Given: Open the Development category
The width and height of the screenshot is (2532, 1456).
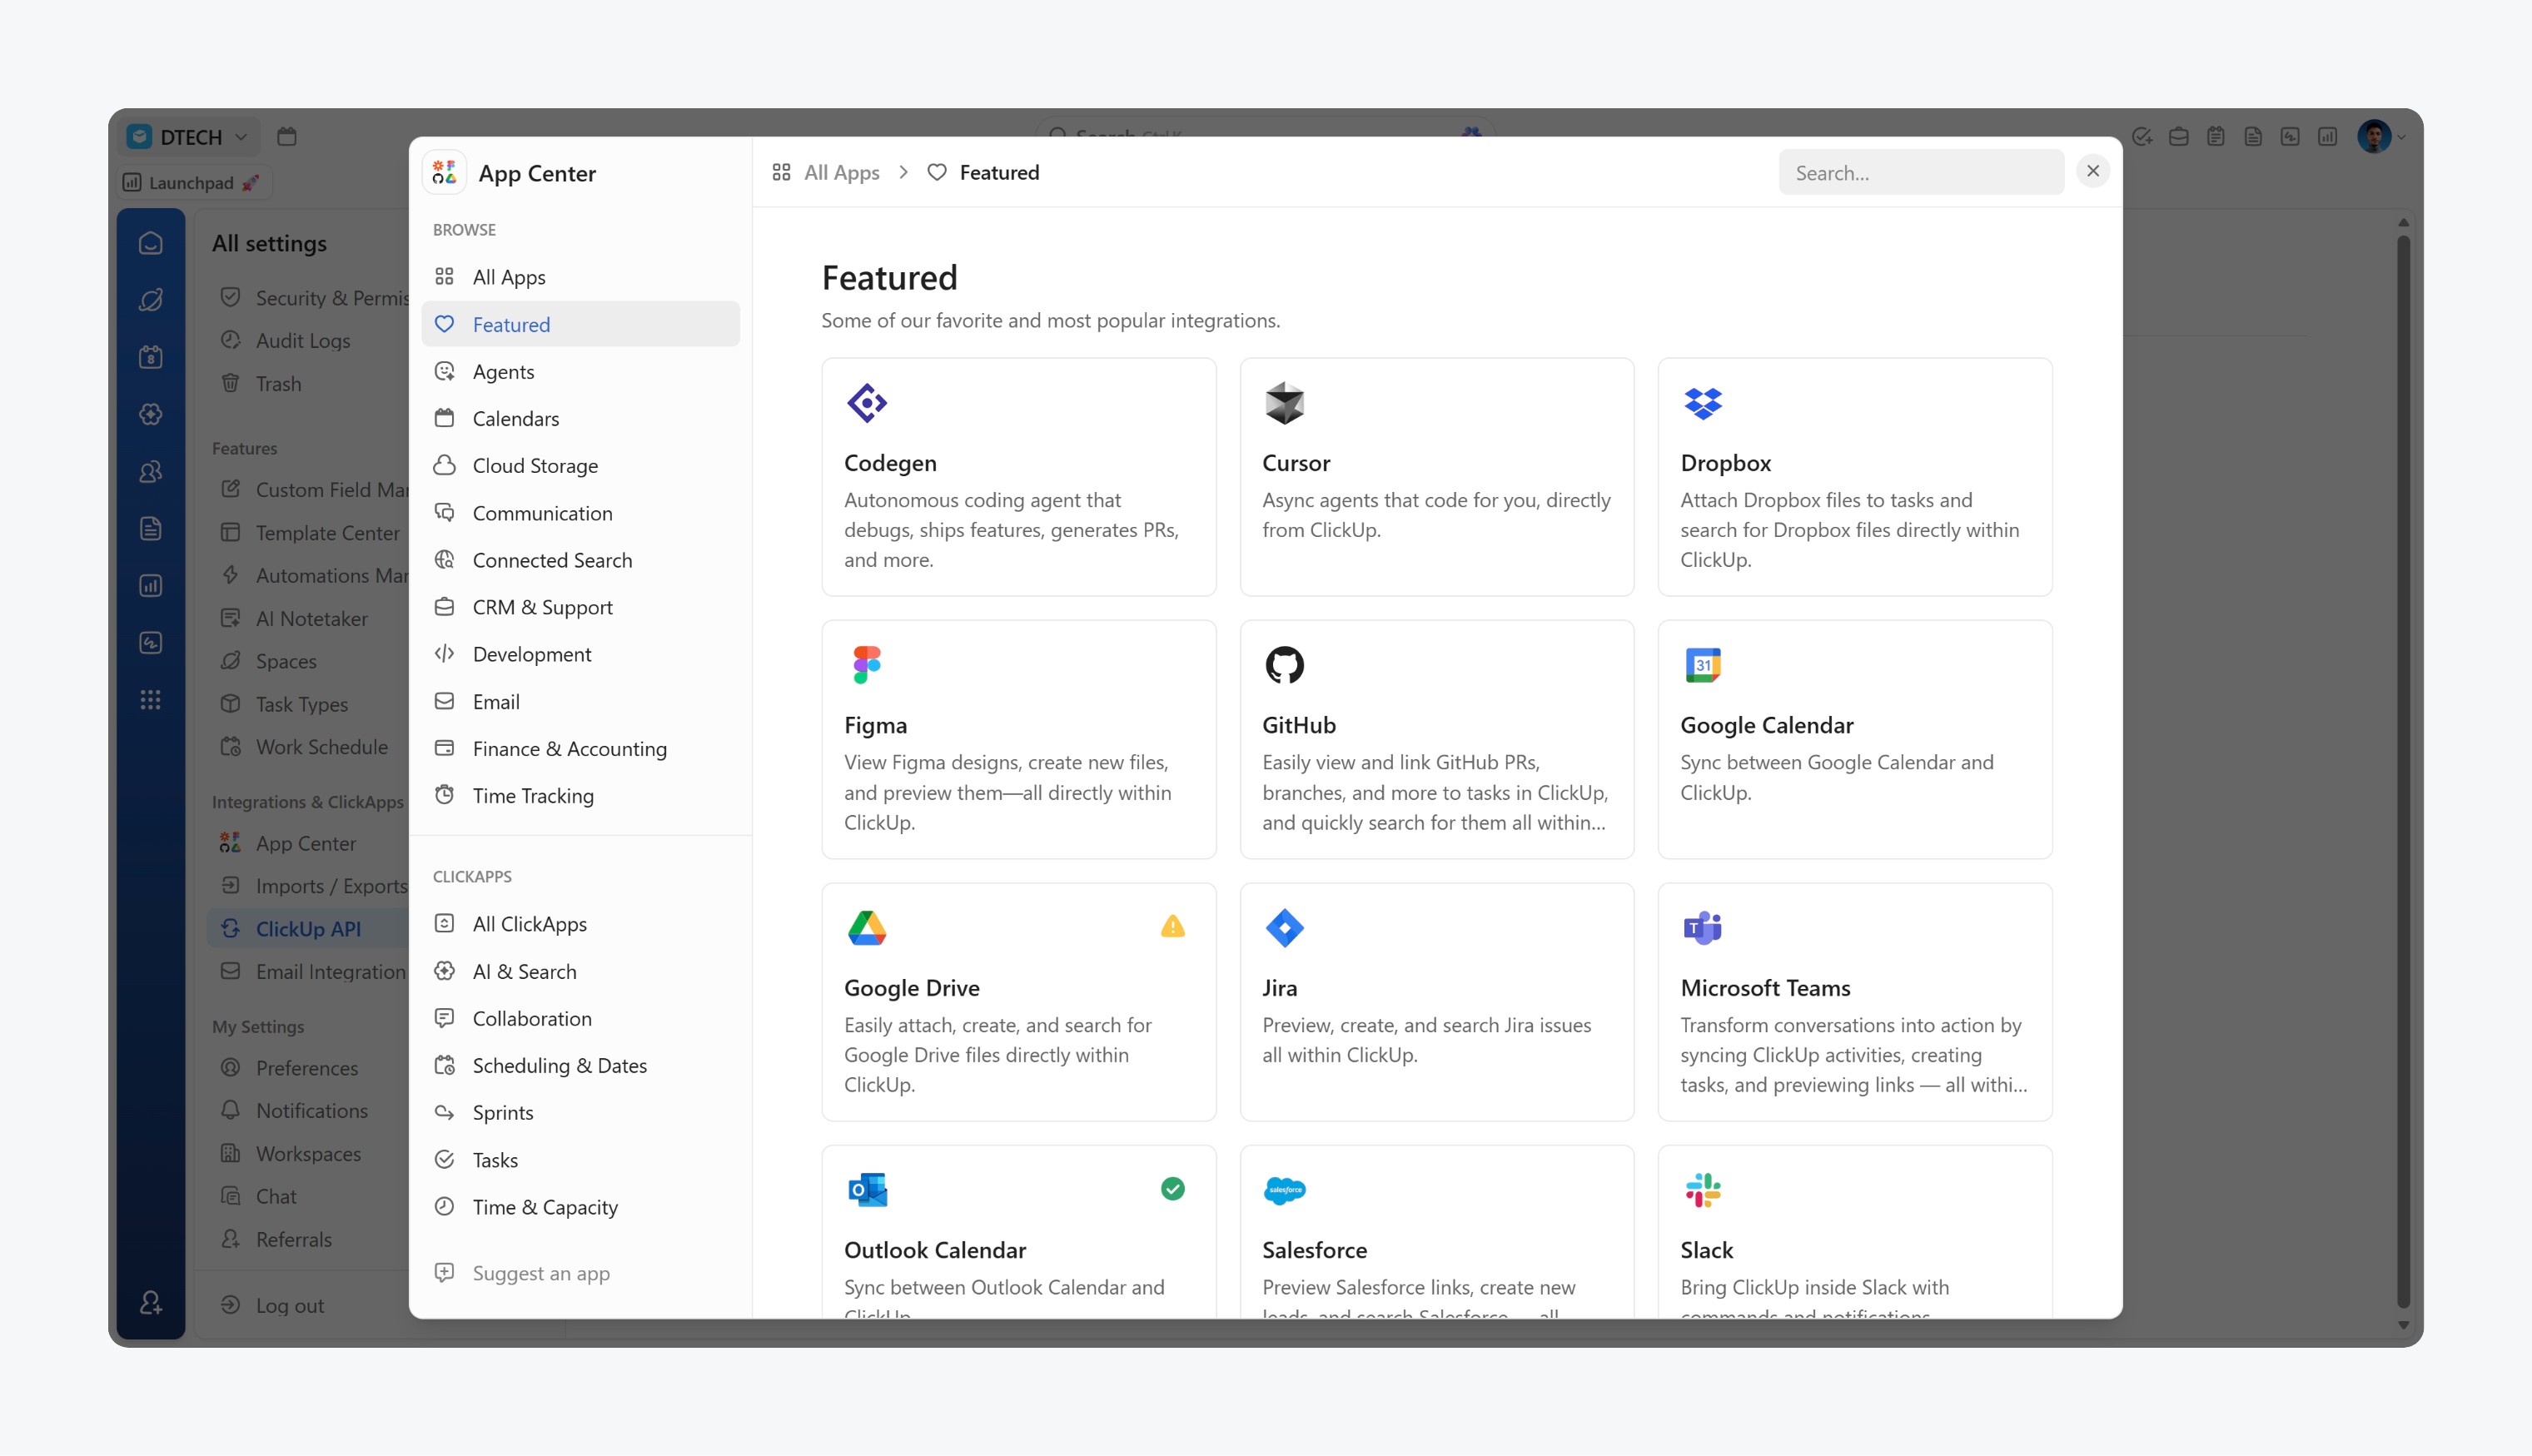Looking at the screenshot, I should [x=531, y=654].
